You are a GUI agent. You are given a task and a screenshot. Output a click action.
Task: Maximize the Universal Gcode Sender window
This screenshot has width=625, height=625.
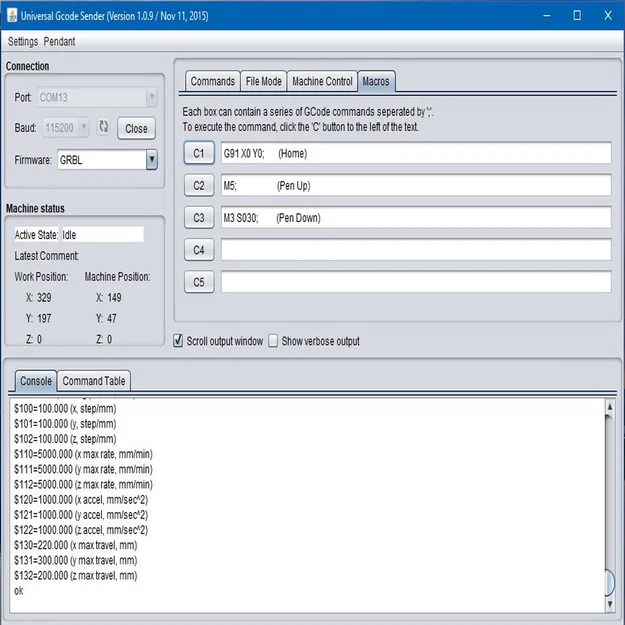(x=577, y=16)
